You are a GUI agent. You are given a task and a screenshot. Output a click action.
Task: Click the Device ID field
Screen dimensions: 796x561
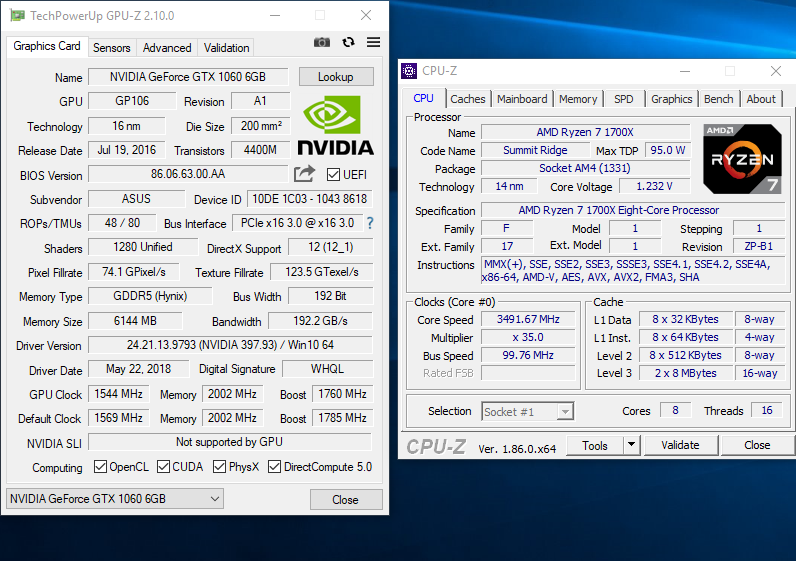(x=310, y=199)
